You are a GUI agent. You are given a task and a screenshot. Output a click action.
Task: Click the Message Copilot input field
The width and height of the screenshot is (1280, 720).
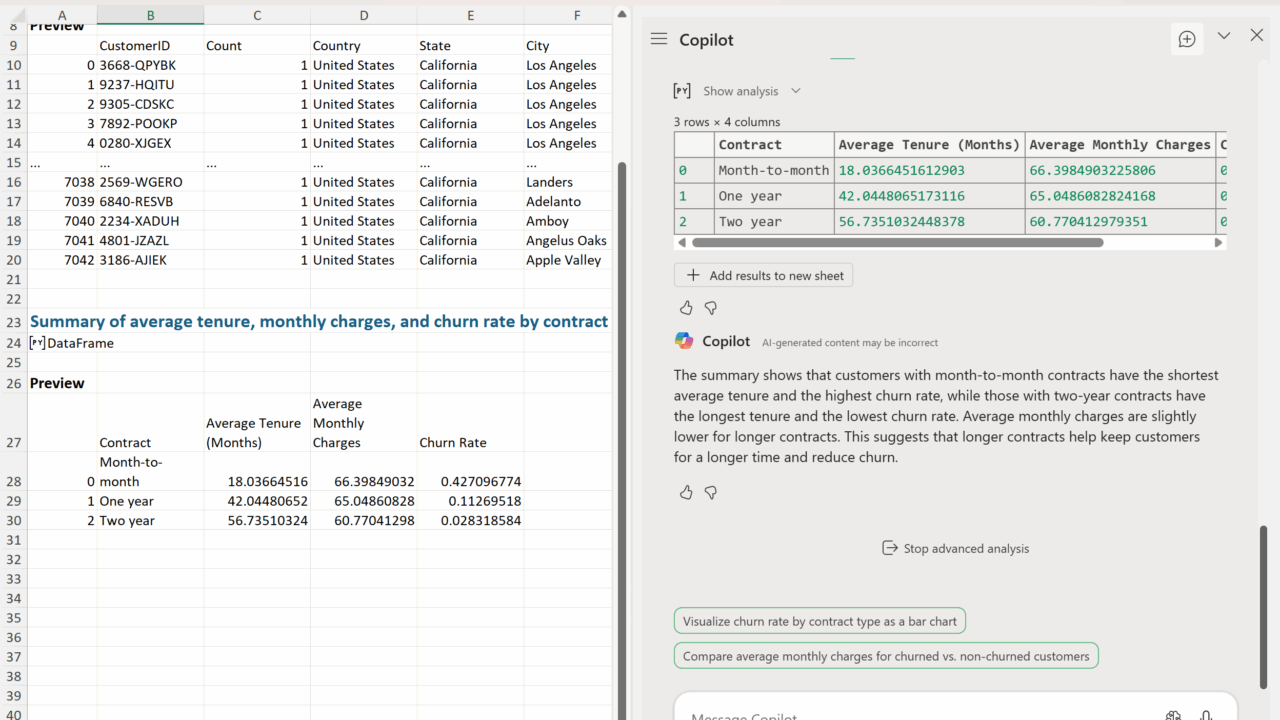pos(900,712)
